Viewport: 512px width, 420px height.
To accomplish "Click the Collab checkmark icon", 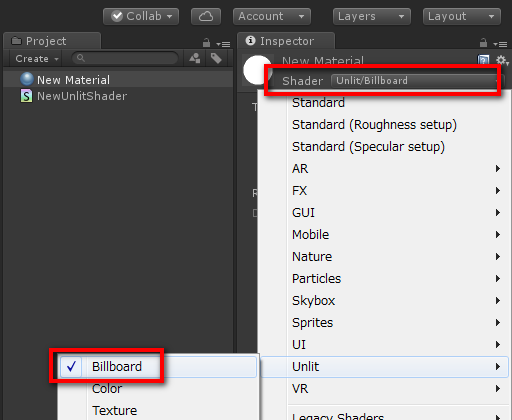I will click(117, 16).
